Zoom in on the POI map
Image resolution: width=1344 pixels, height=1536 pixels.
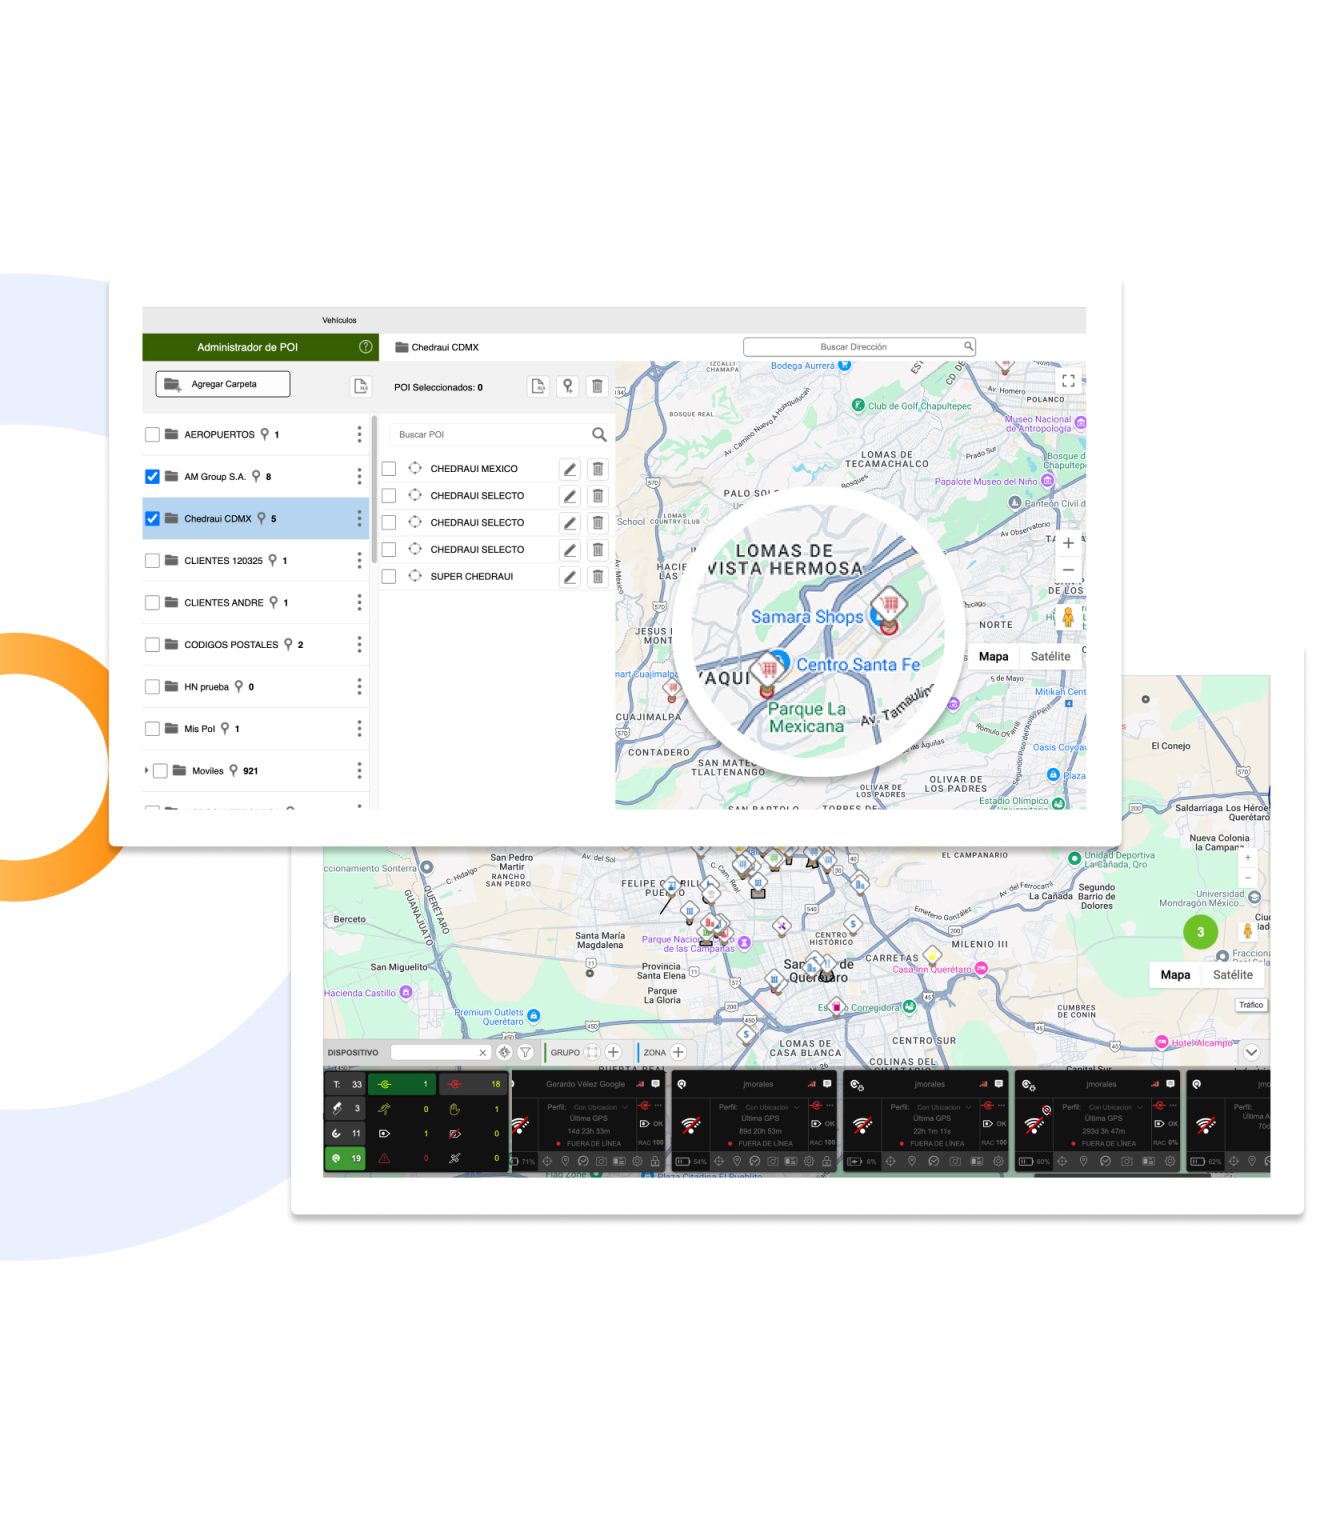point(1068,543)
